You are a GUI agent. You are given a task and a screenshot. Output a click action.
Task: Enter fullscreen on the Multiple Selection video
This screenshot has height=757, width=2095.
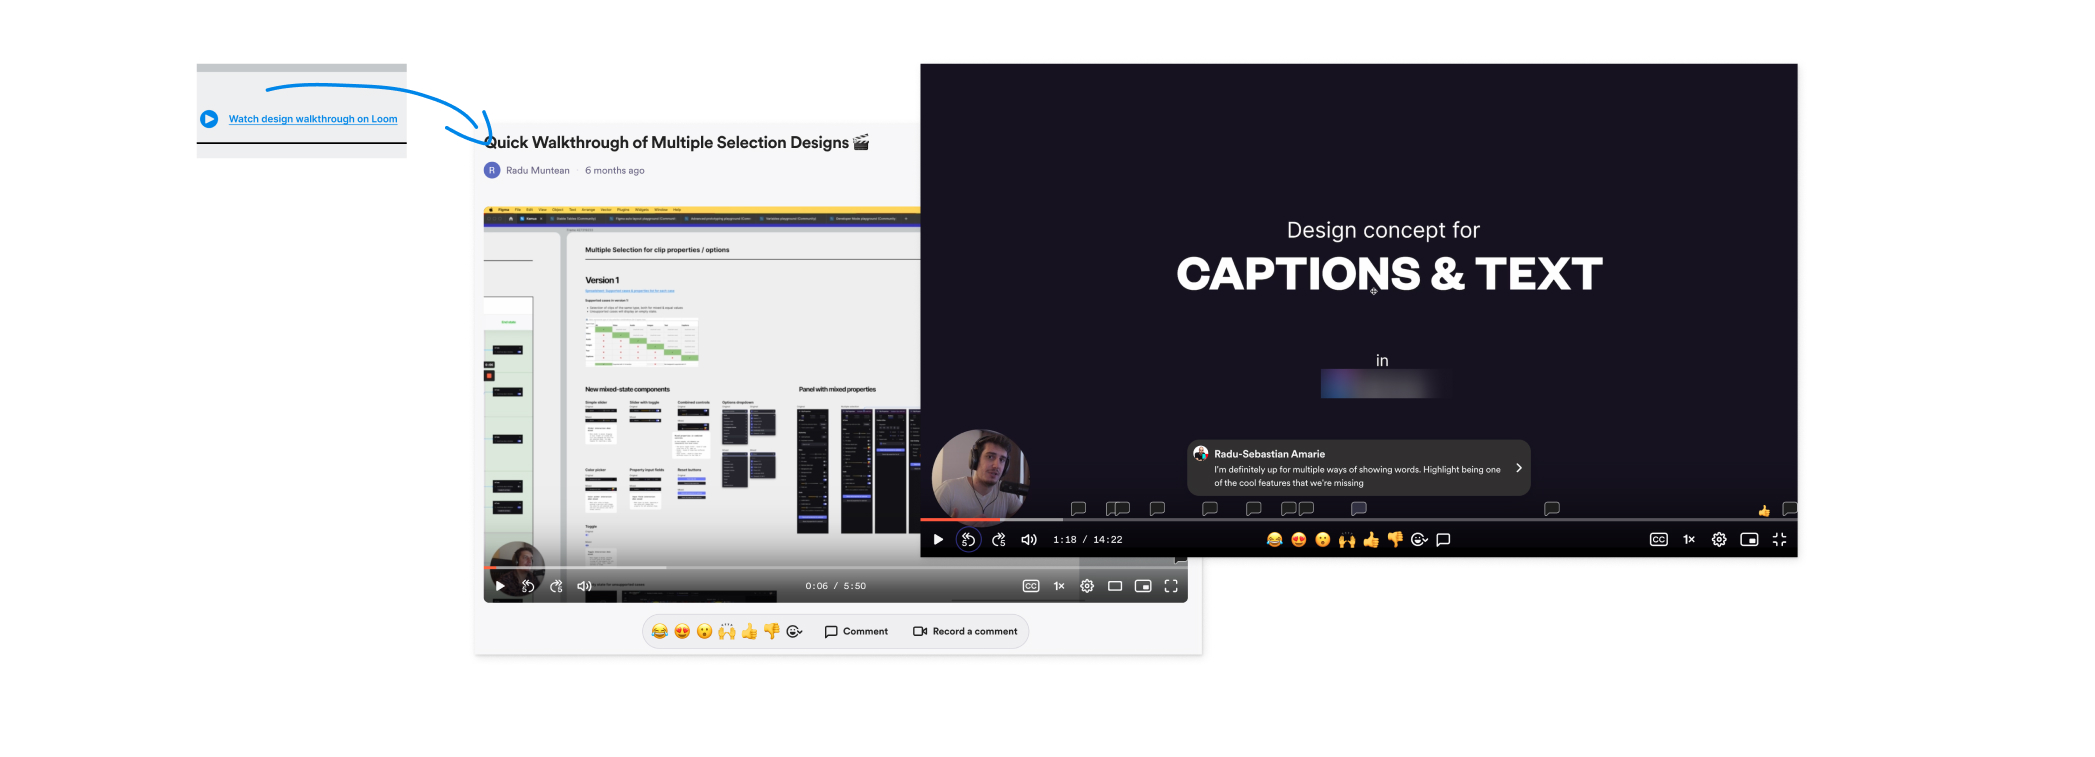(x=1171, y=586)
